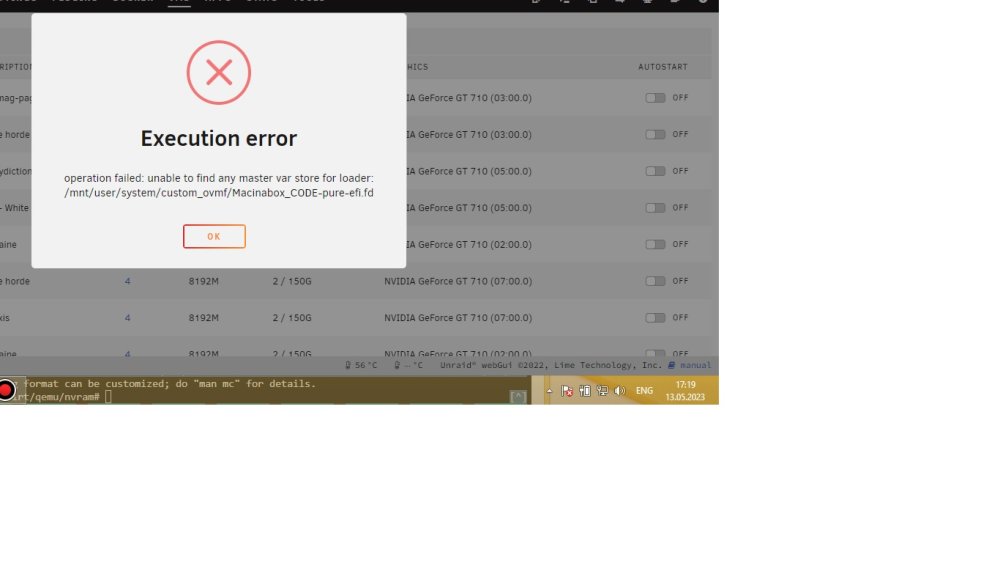Click the xis VM name
This screenshot has width=1000, height=563.
[x=5, y=318]
